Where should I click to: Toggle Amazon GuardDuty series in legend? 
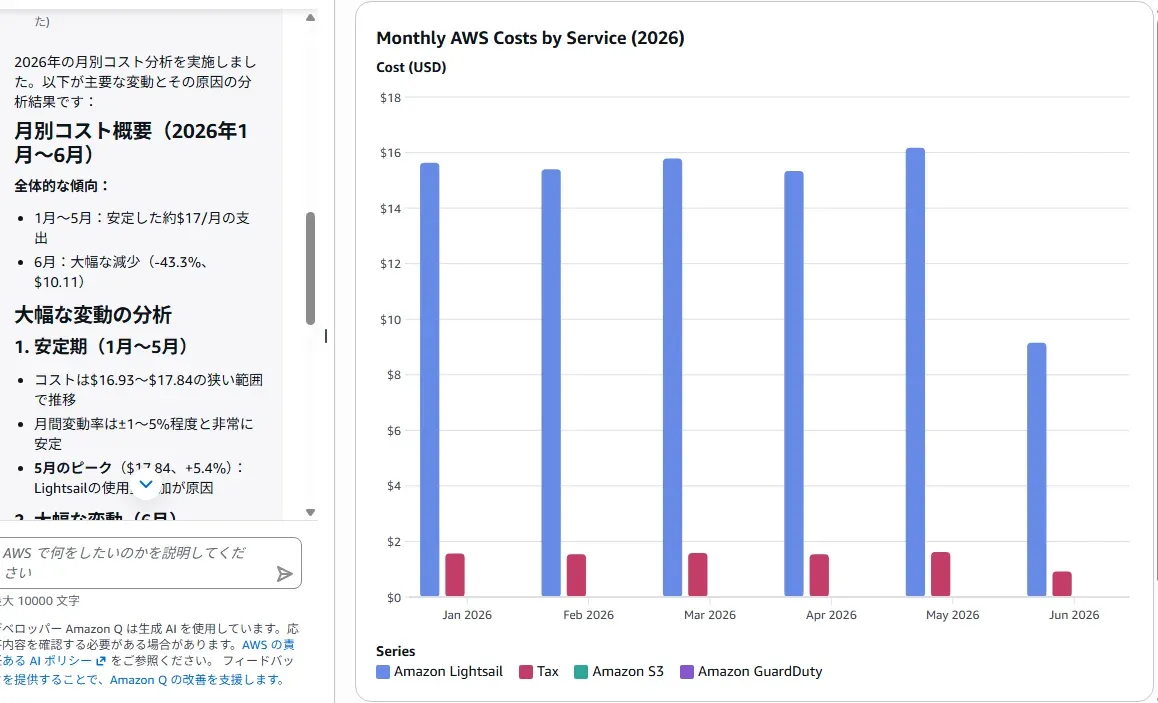point(750,671)
